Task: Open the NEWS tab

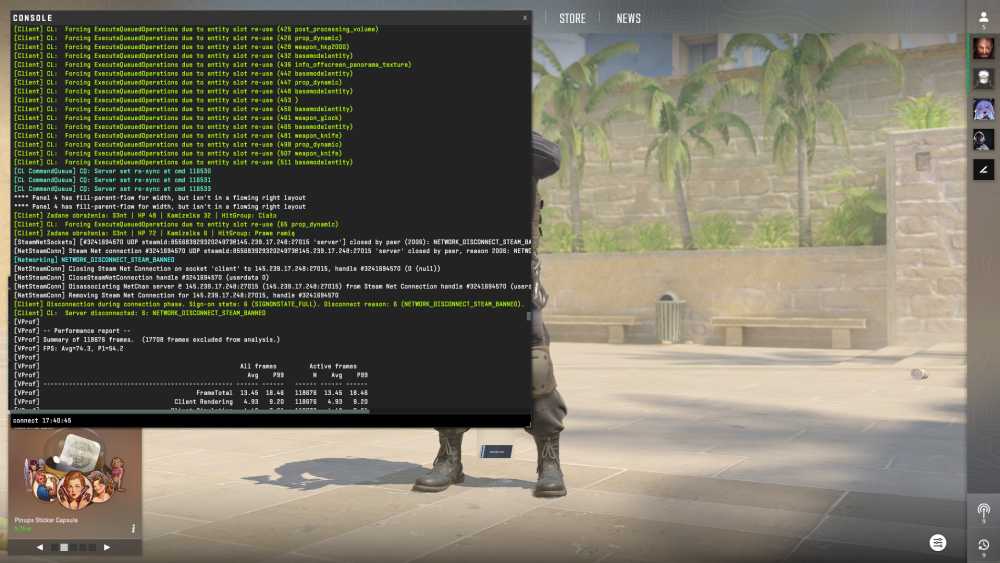Action: (x=628, y=18)
